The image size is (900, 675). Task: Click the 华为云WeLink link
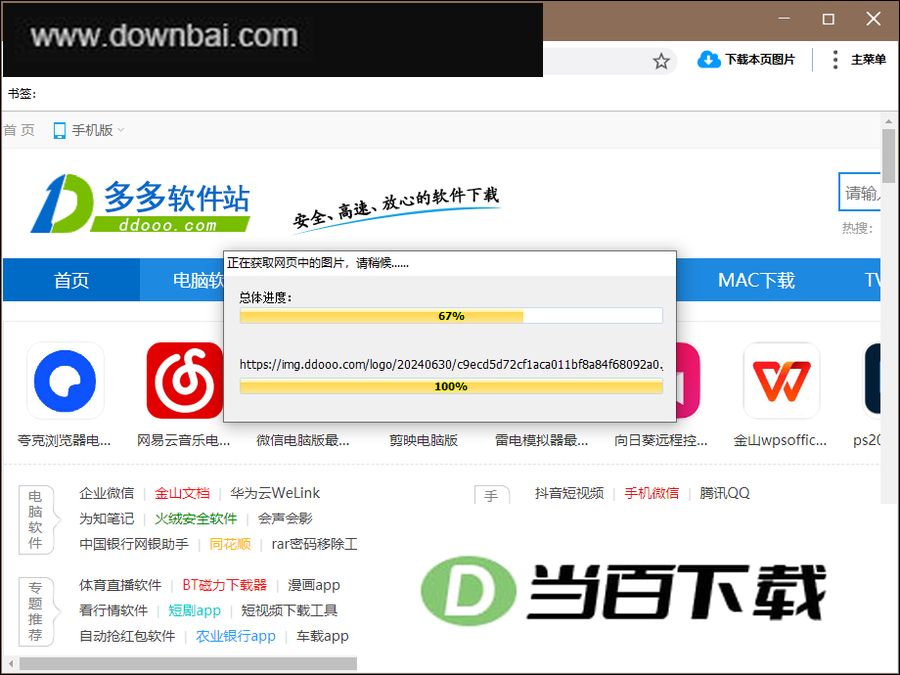(x=275, y=493)
